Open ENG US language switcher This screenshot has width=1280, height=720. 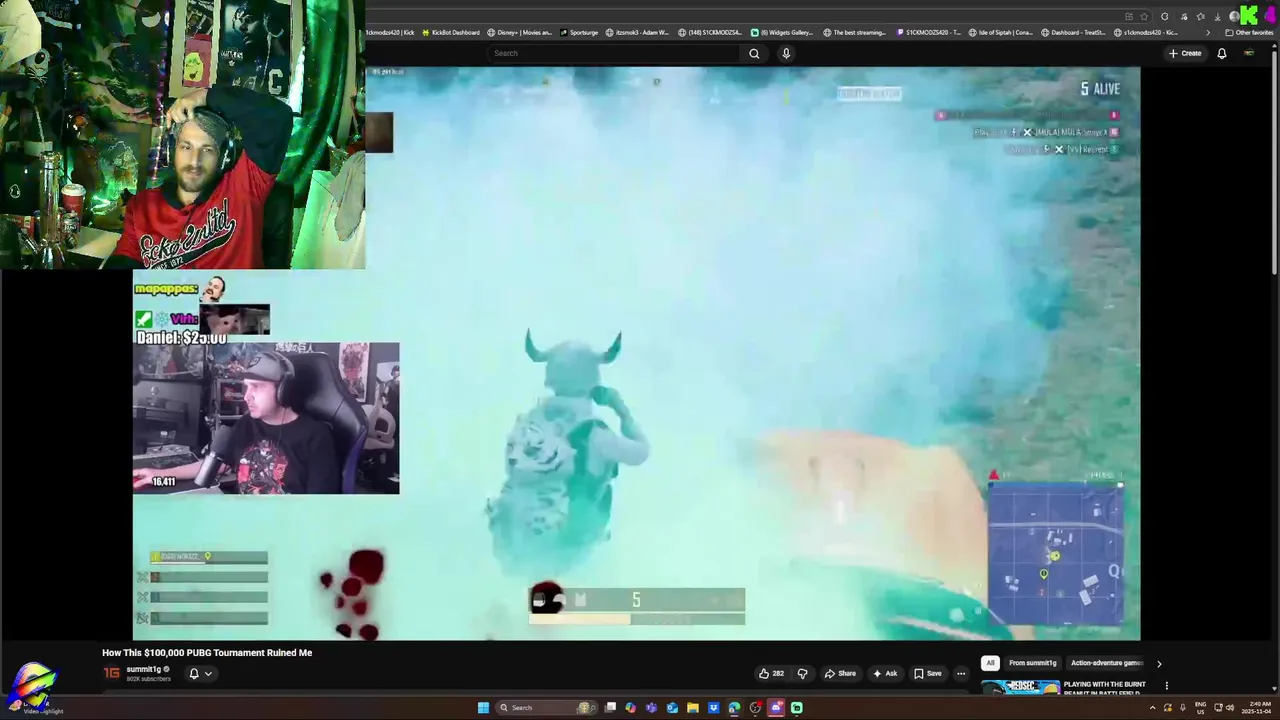(x=1200, y=708)
